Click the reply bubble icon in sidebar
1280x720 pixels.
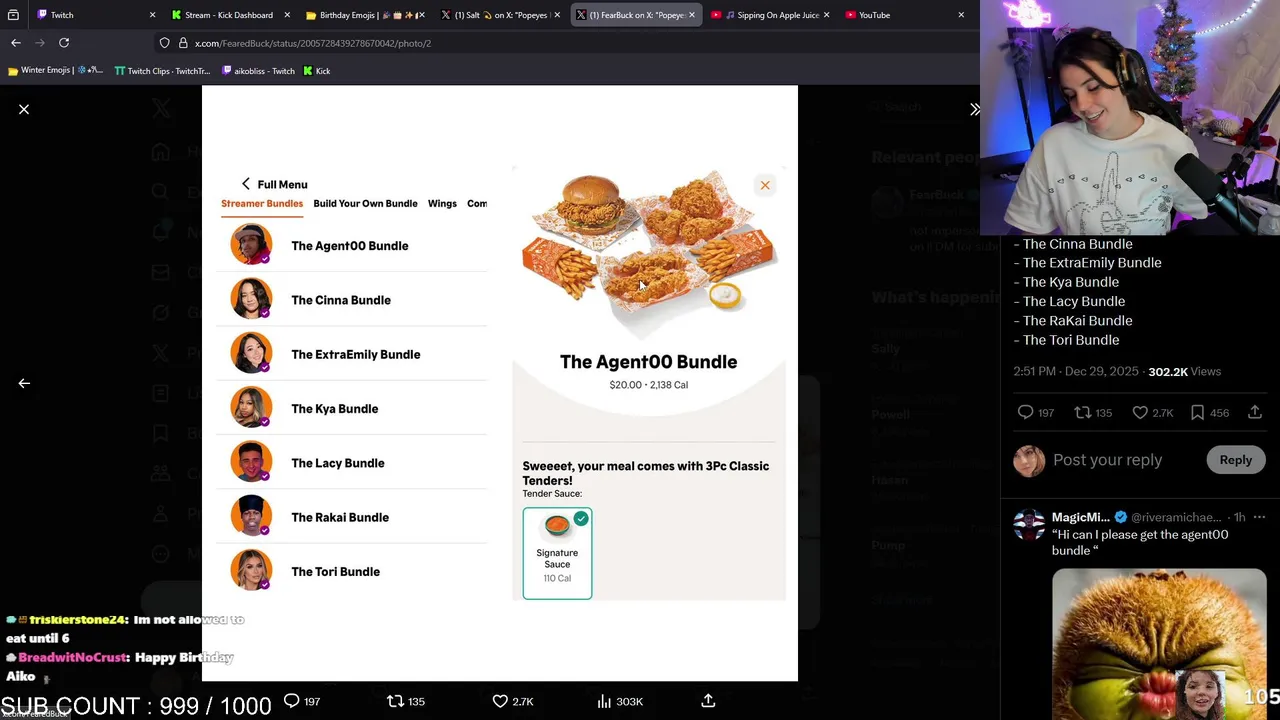pos(1025,412)
